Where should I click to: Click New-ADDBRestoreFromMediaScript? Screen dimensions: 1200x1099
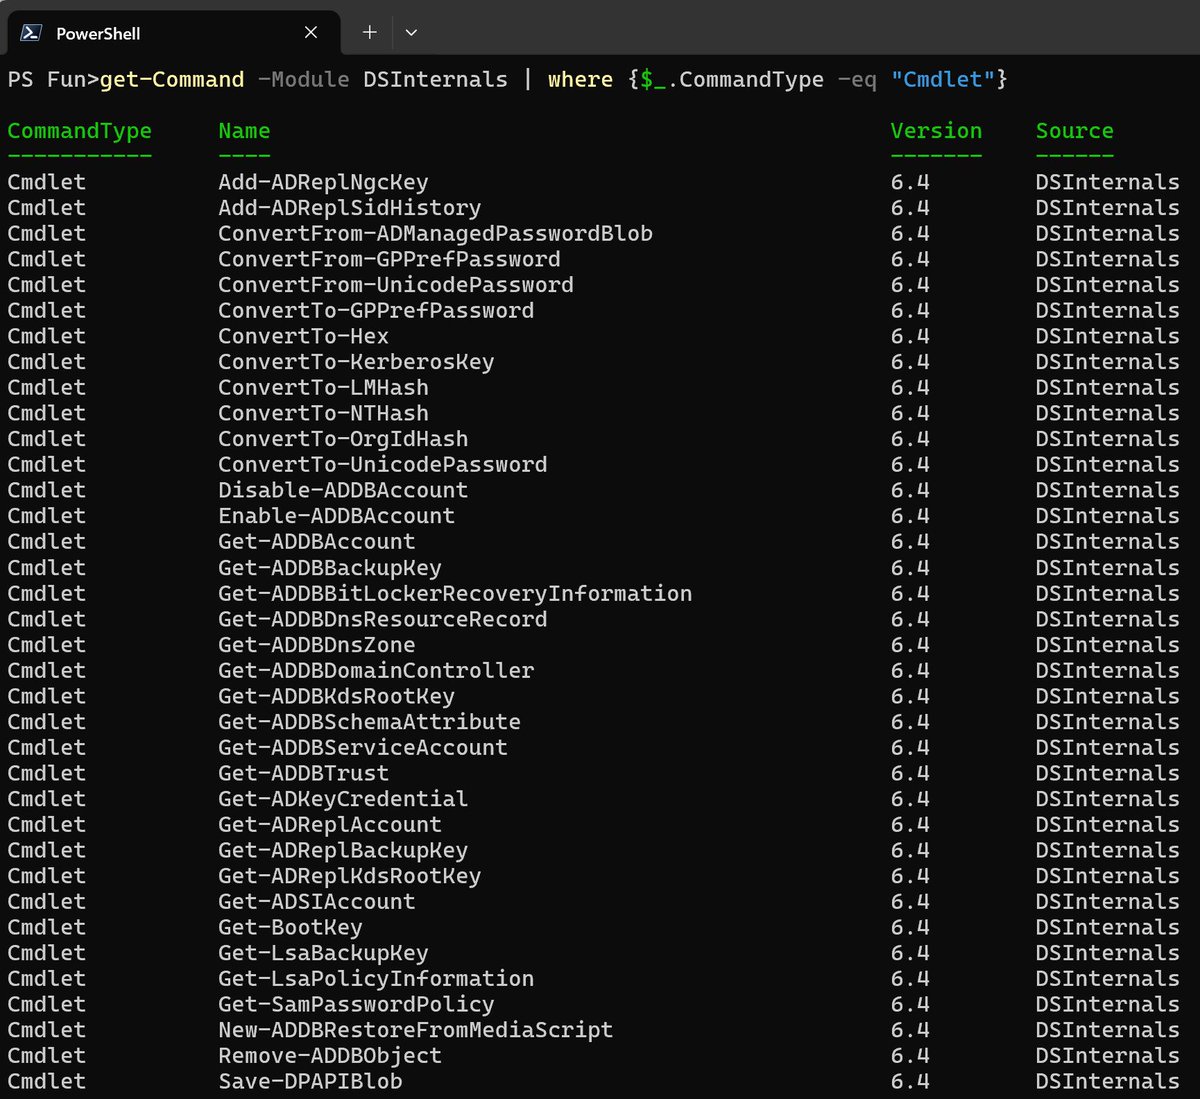pos(415,1030)
